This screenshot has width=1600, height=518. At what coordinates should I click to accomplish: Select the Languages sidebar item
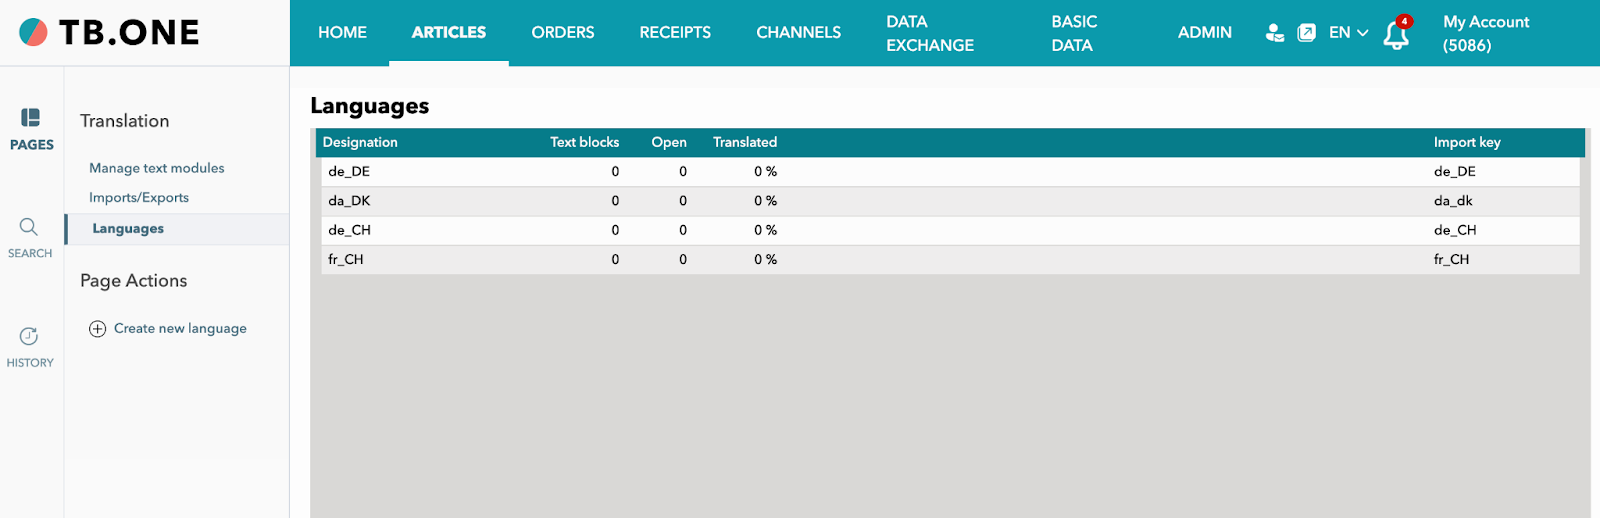click(128, 229)
